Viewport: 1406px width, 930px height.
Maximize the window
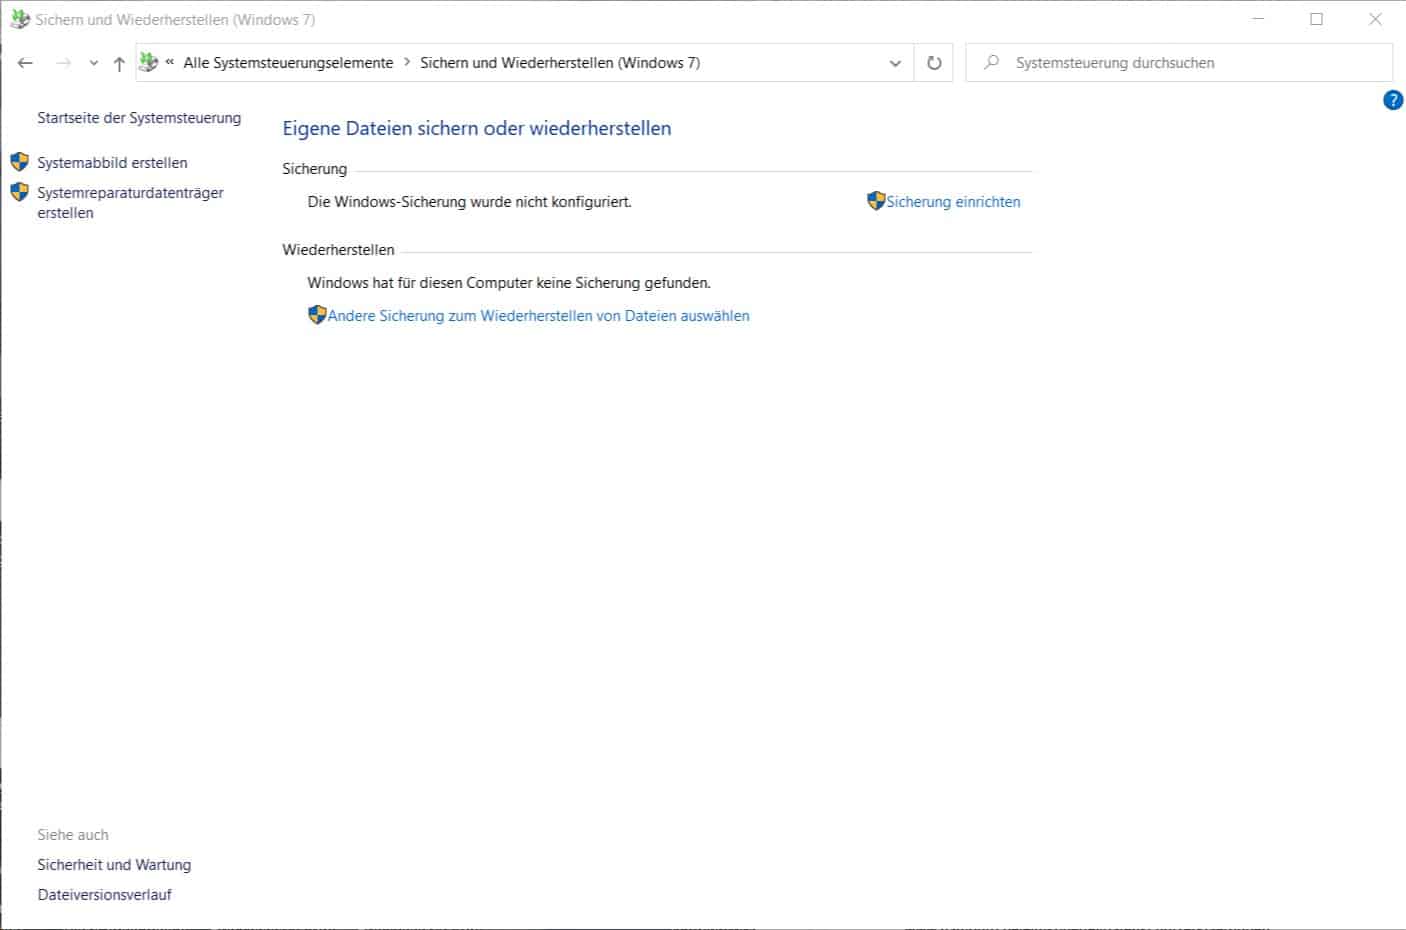[1317, 19]
